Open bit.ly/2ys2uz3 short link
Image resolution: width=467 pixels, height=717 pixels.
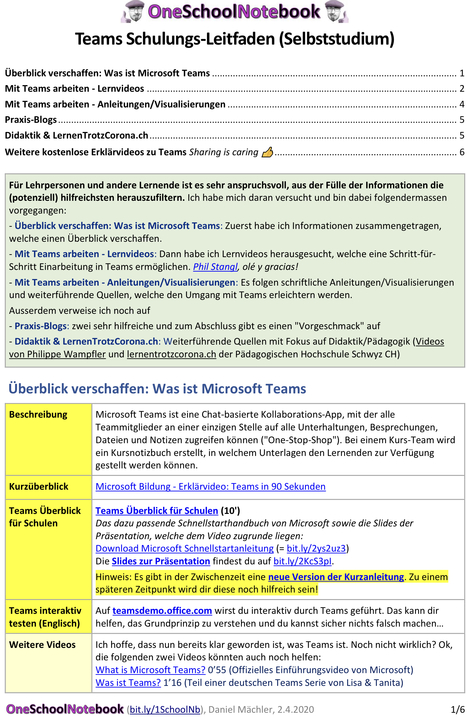316,548
